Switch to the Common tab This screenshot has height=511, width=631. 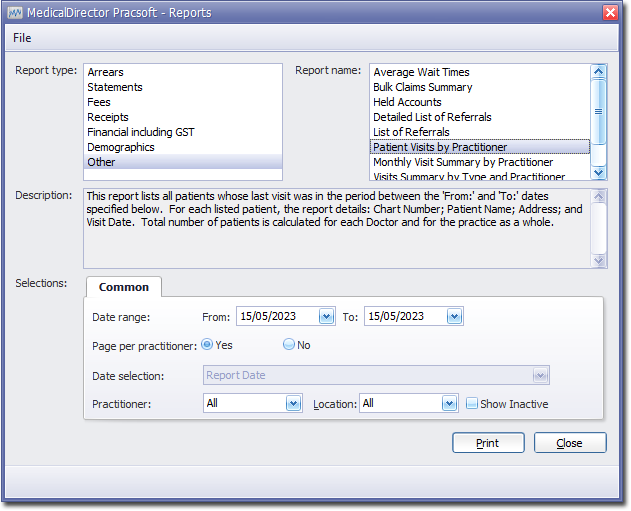click(x=124, y=287)
